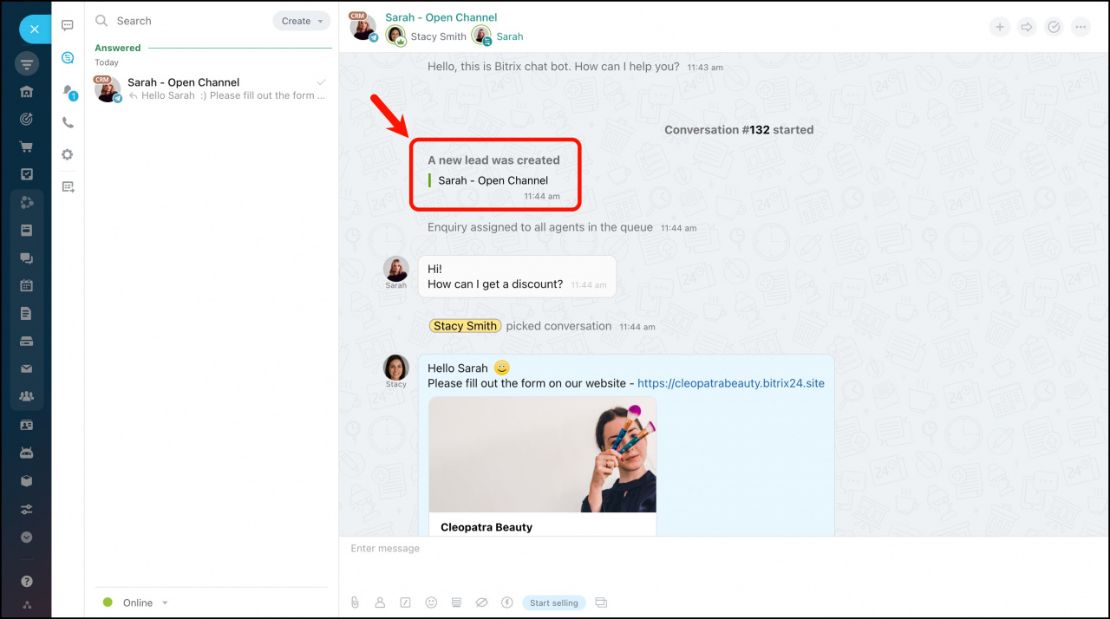This screenshot has height=619, width=1110.
Task: Open the help question mark icon
Action: pos(26,581)
